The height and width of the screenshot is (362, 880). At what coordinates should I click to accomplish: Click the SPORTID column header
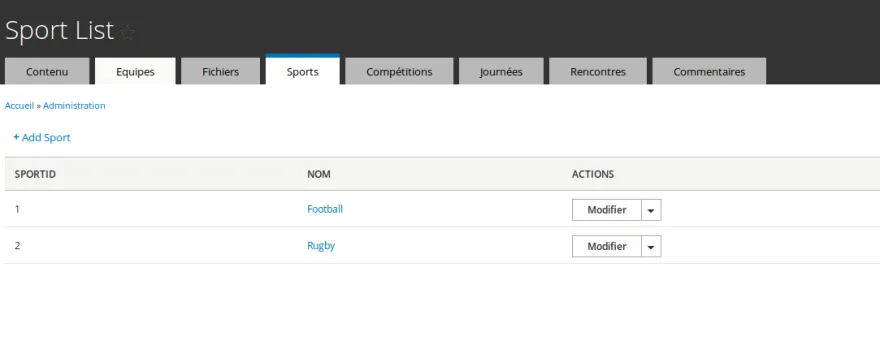coord(35,174)
